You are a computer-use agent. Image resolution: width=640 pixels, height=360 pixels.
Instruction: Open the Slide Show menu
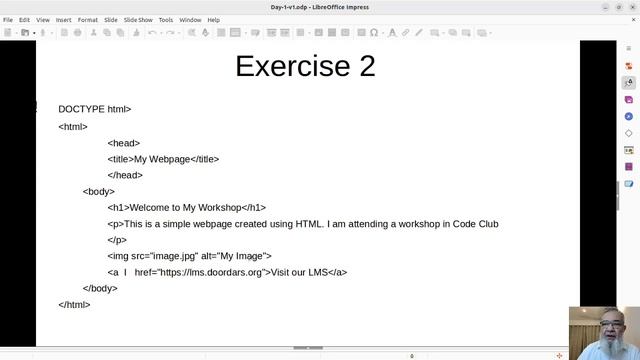(138, 20)
